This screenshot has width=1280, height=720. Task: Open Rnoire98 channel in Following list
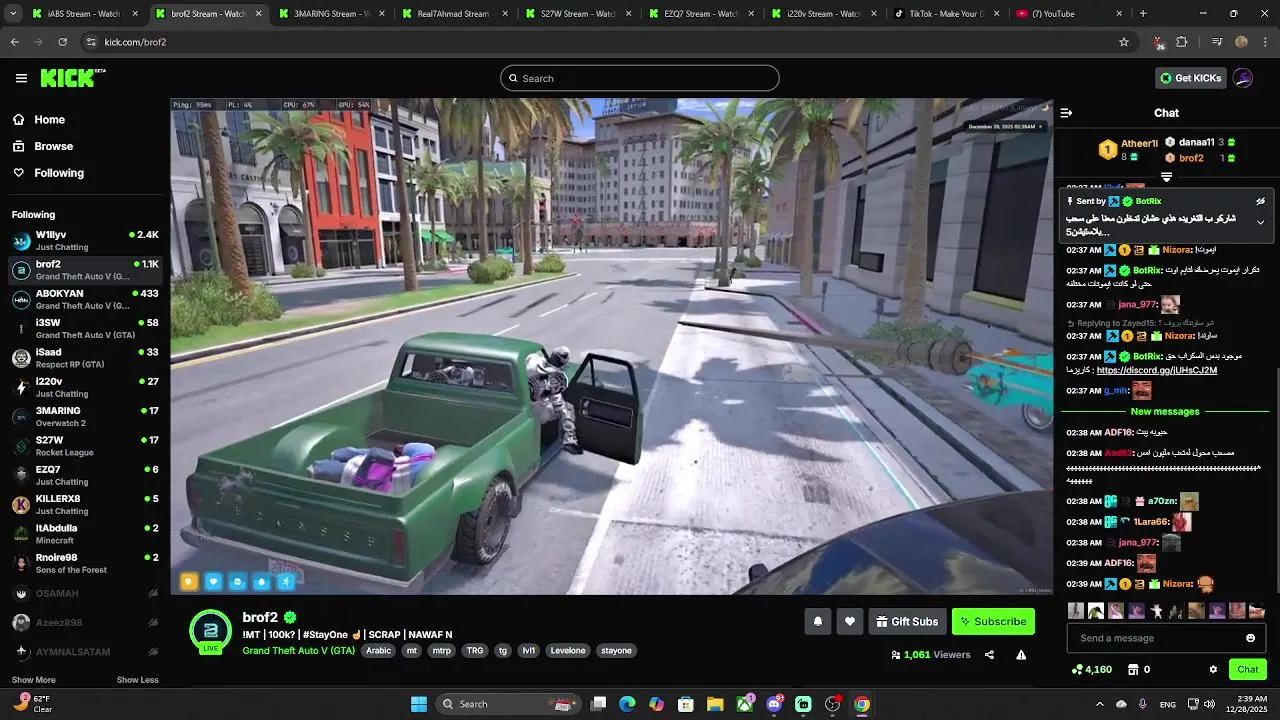(85, 563)
